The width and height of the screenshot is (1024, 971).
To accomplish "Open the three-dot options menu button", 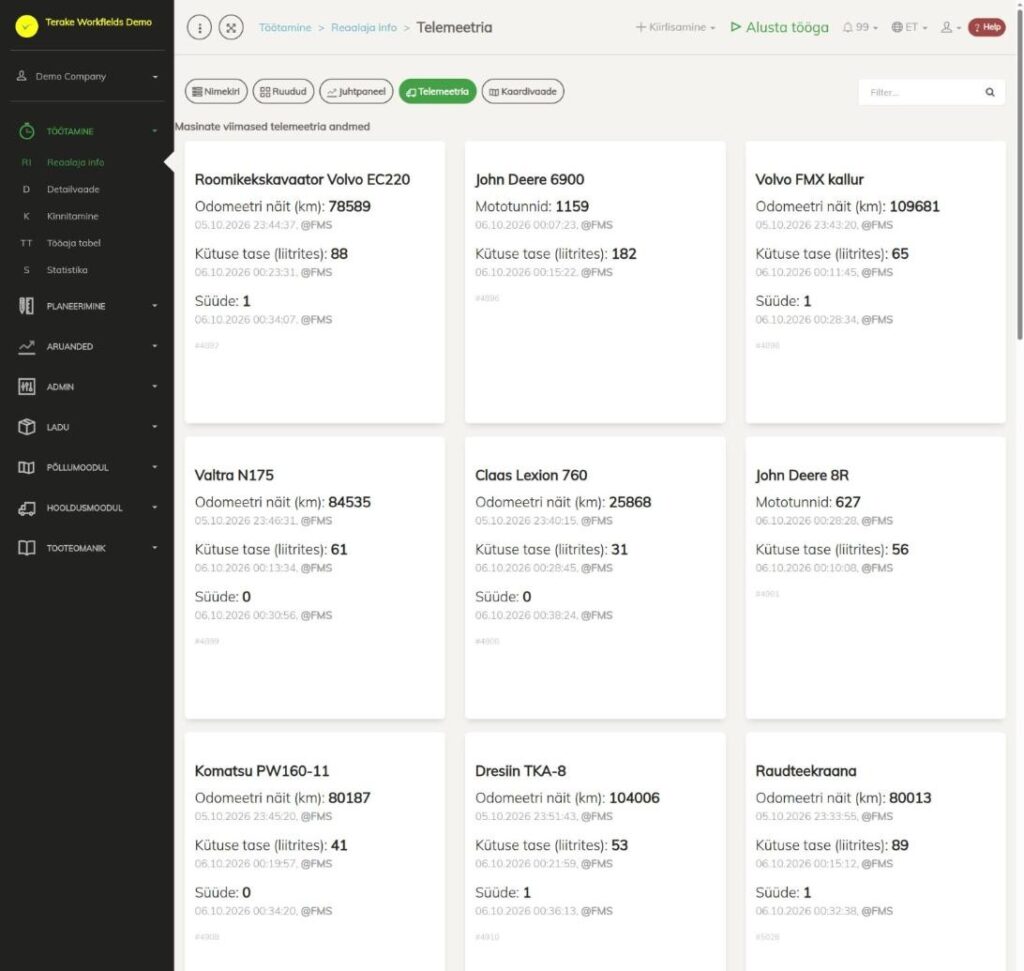I will click(199, 27).
